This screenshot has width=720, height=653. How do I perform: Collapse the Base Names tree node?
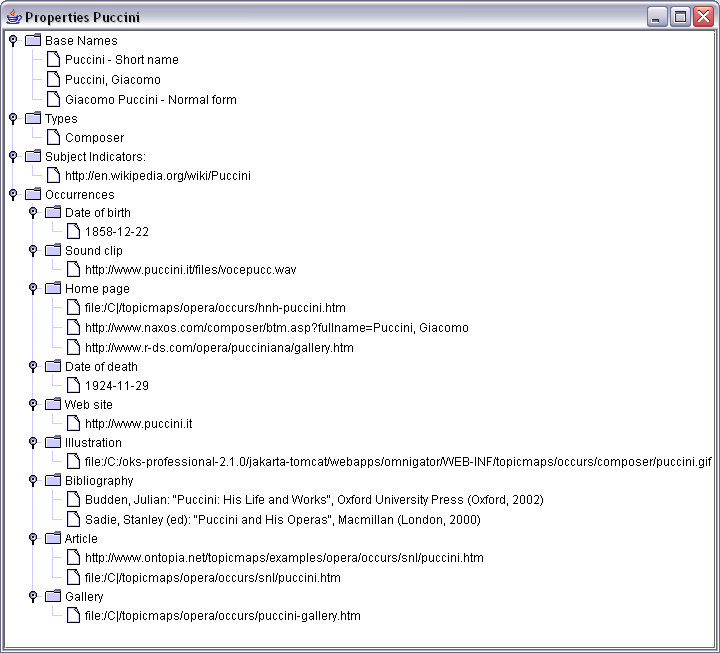point(13,41)
